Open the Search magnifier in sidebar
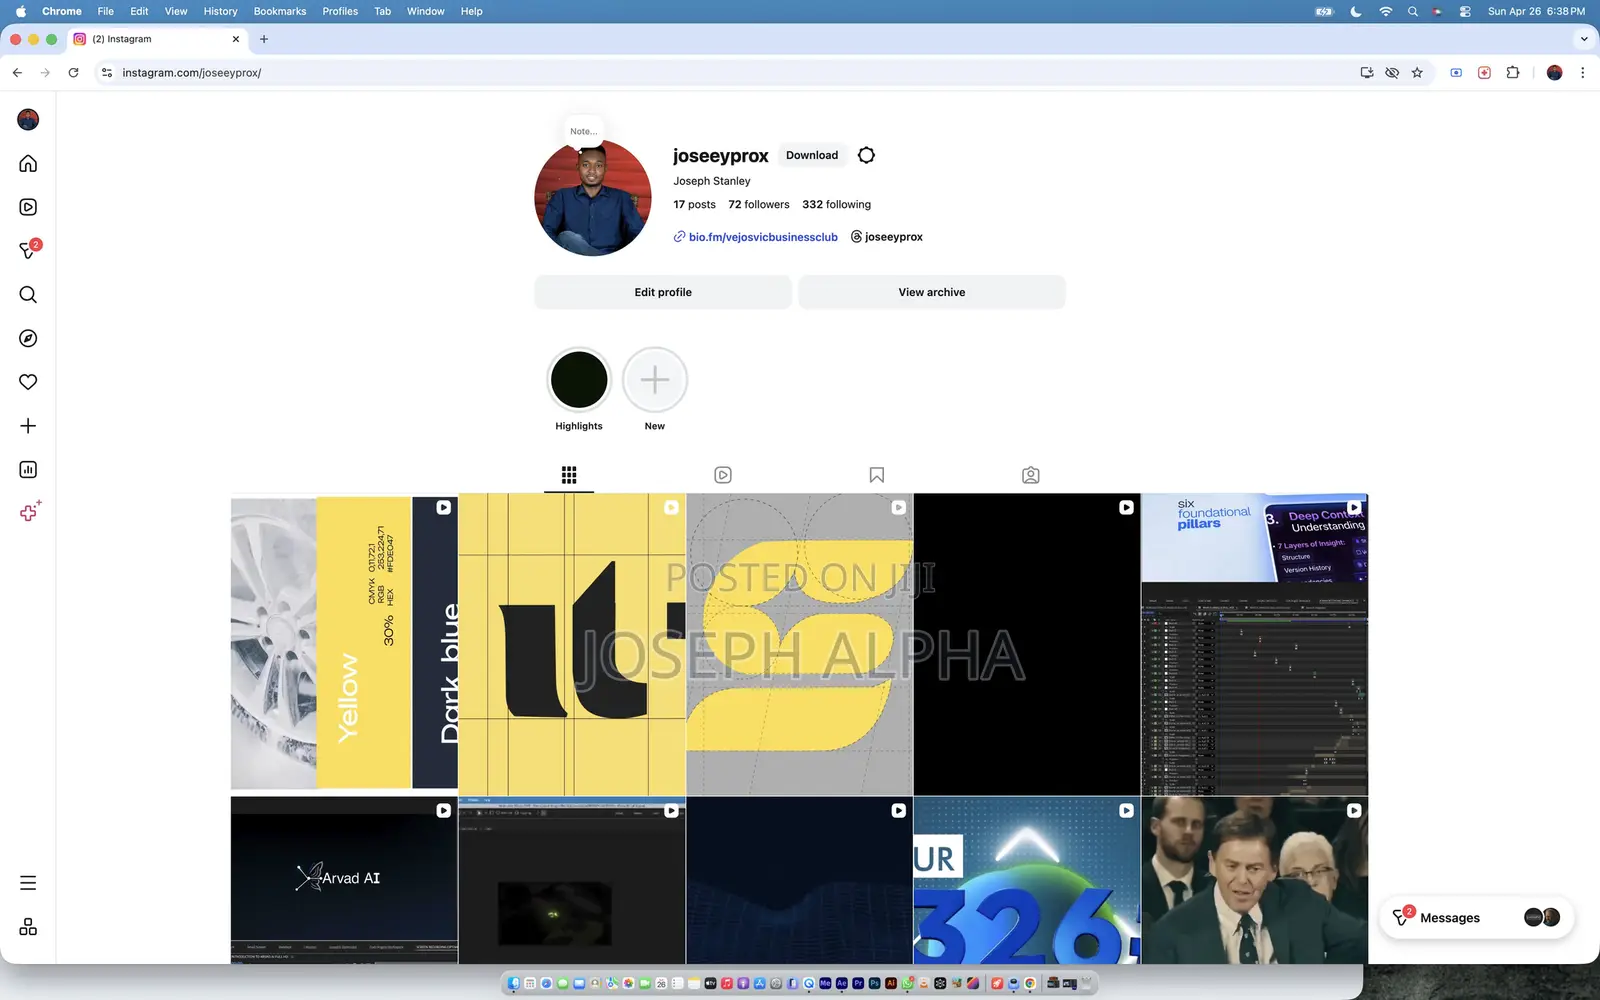 (28, 294)
